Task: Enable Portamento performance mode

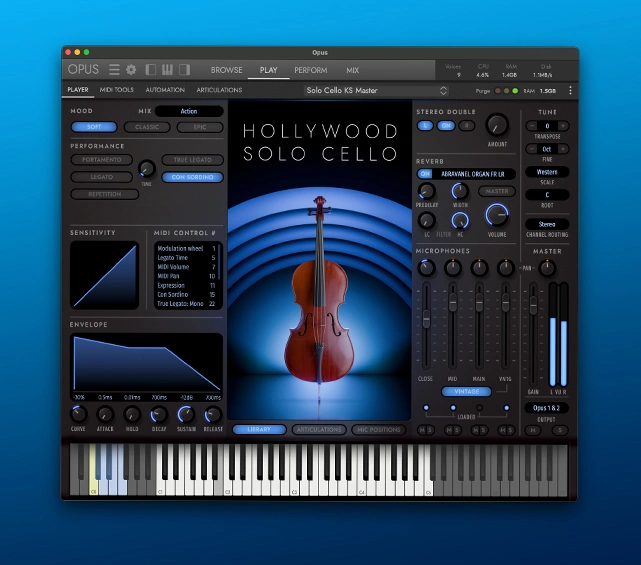Action: pyautogui.click(x=101, y=159)
